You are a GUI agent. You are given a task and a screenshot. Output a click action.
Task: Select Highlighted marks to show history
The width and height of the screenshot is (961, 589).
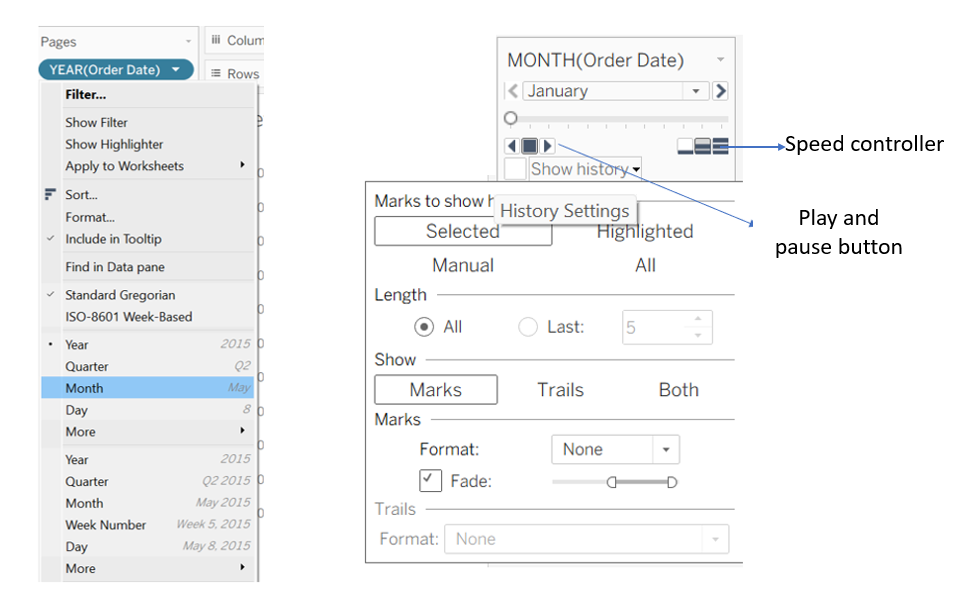[x=645, y=232]
